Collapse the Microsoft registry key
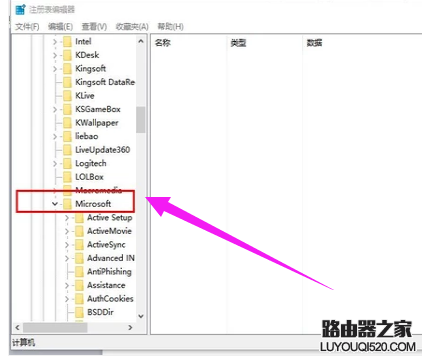This screenshot has height=360, width=422. (55, 204)
